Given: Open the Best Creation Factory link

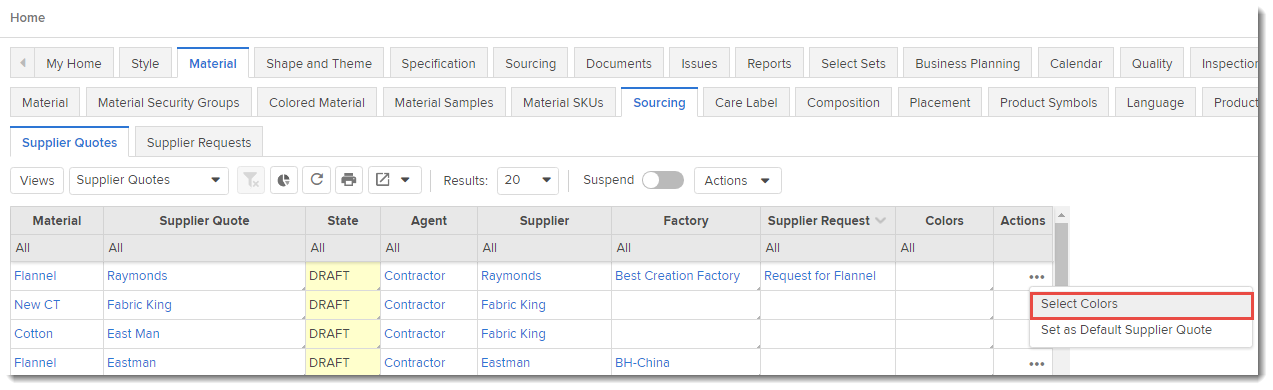Looking at the screenshot, I should click(678, 276).
